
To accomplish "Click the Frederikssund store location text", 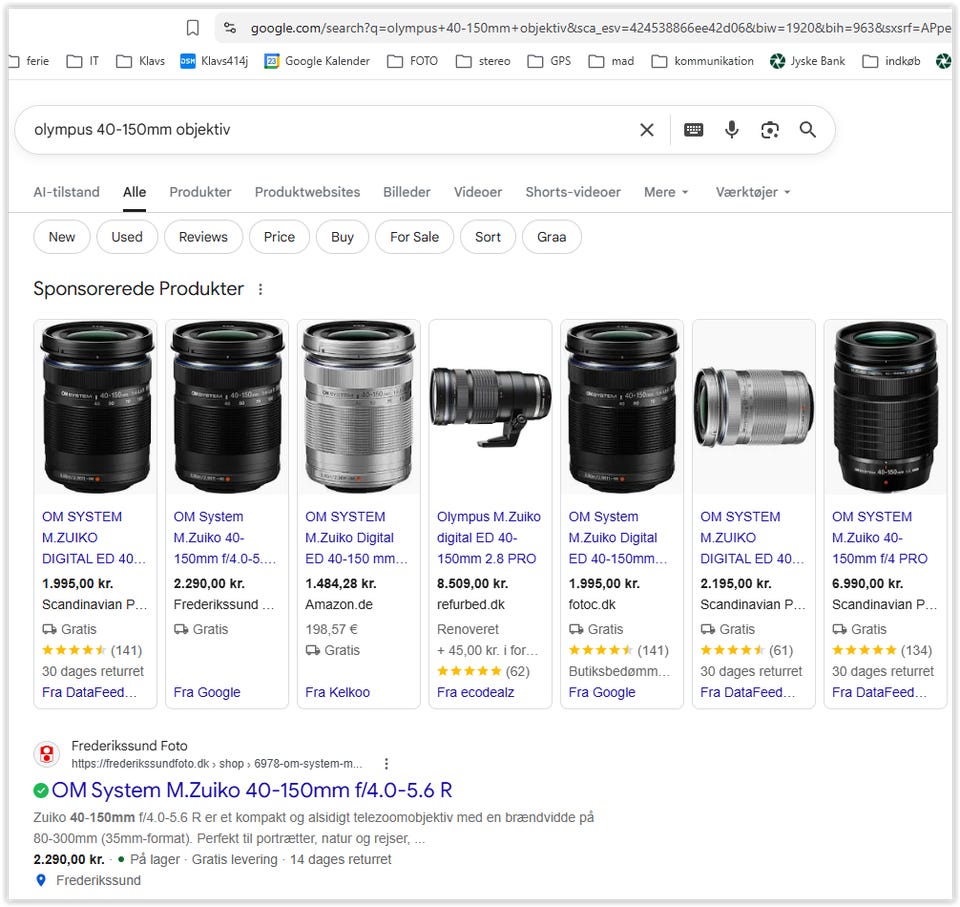I will click(98, 881).
